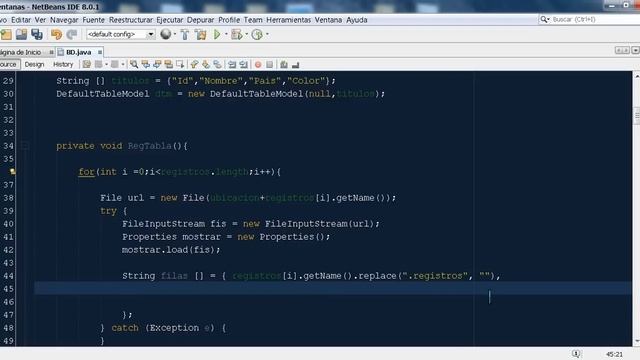Image resolution: width=640 pixels, height=360 pixels.
Task: Expand the Run button dropdown arrow
Action: point(226,34)
